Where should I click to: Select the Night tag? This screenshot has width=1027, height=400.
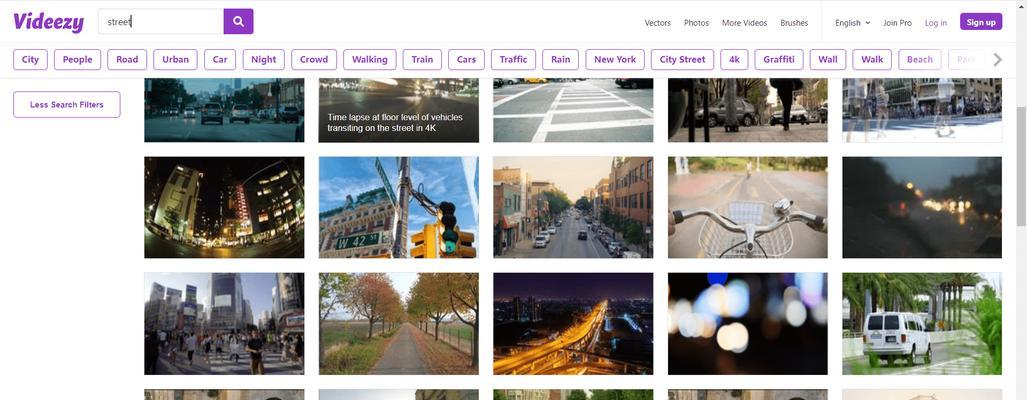click(263, 60)
